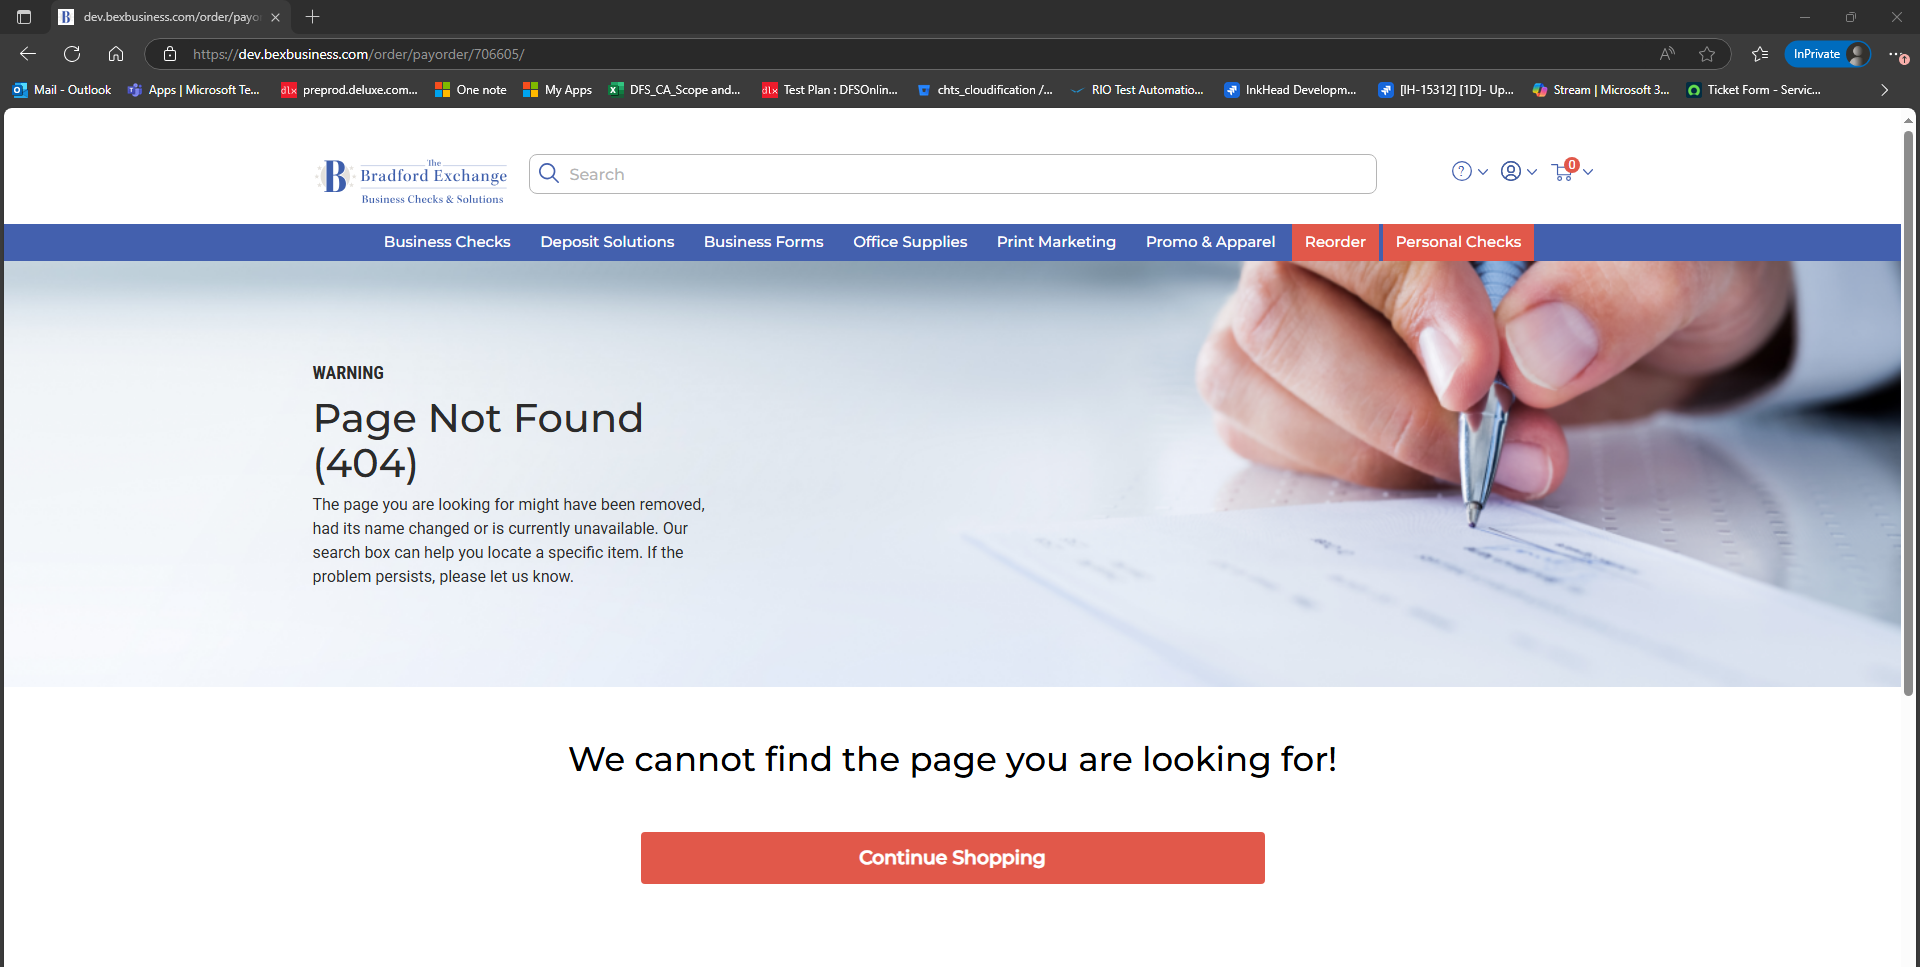
Task: Go to browser home page
Action: point(116,54)
